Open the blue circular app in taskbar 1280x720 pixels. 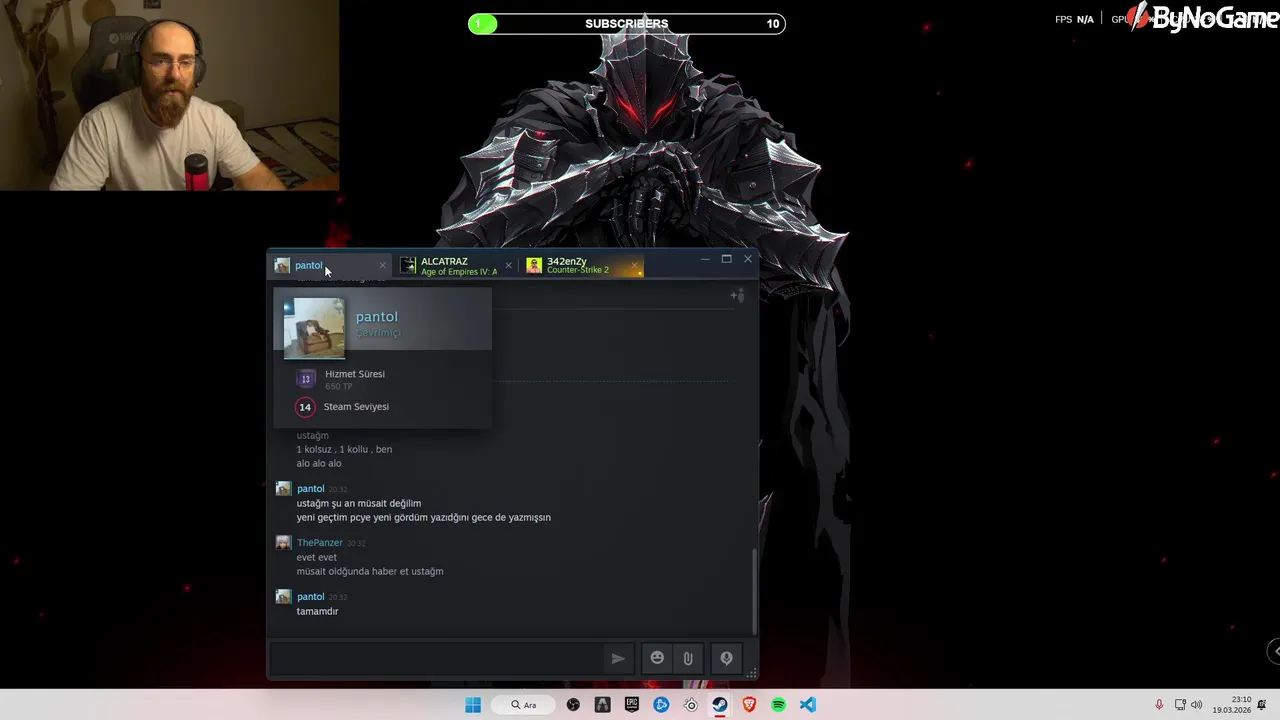(x=661, y=705)
